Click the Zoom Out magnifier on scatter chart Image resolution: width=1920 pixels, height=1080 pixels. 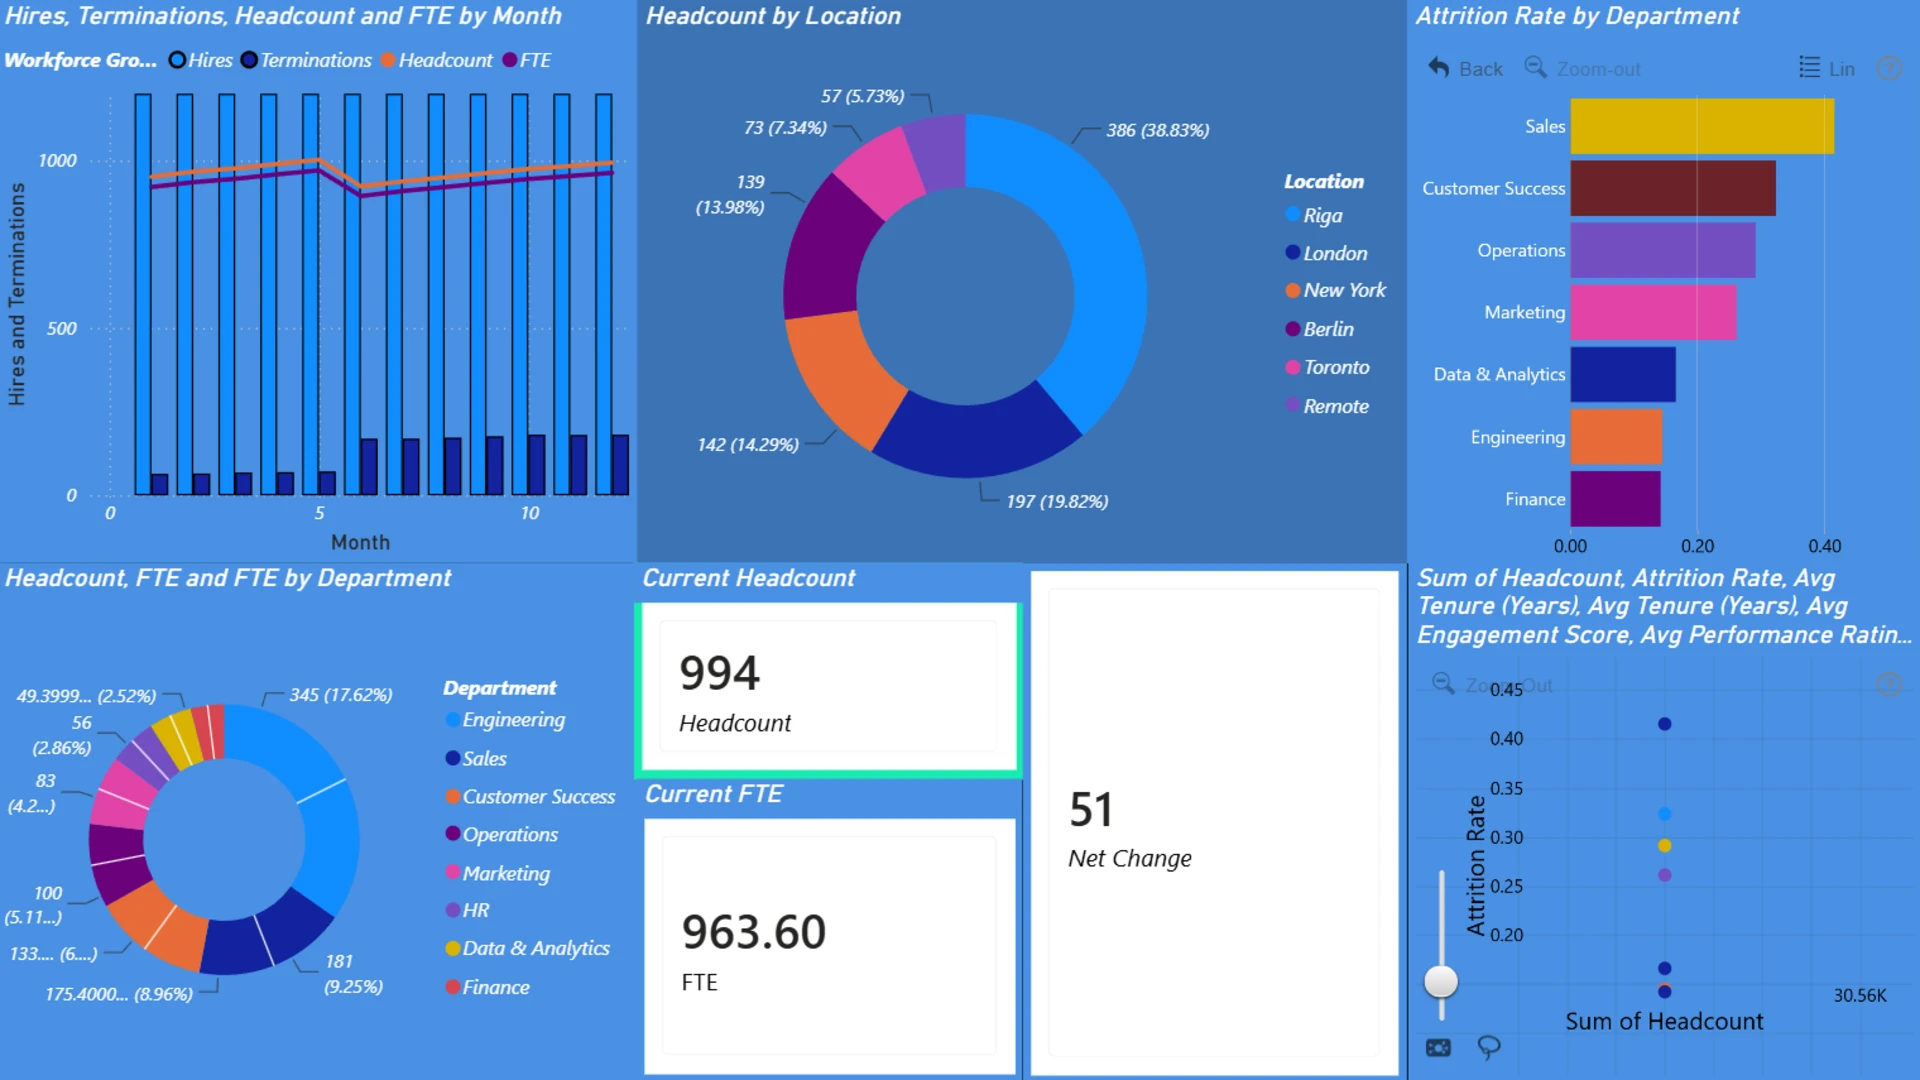pyautogui.click(x=1443, y=683)
